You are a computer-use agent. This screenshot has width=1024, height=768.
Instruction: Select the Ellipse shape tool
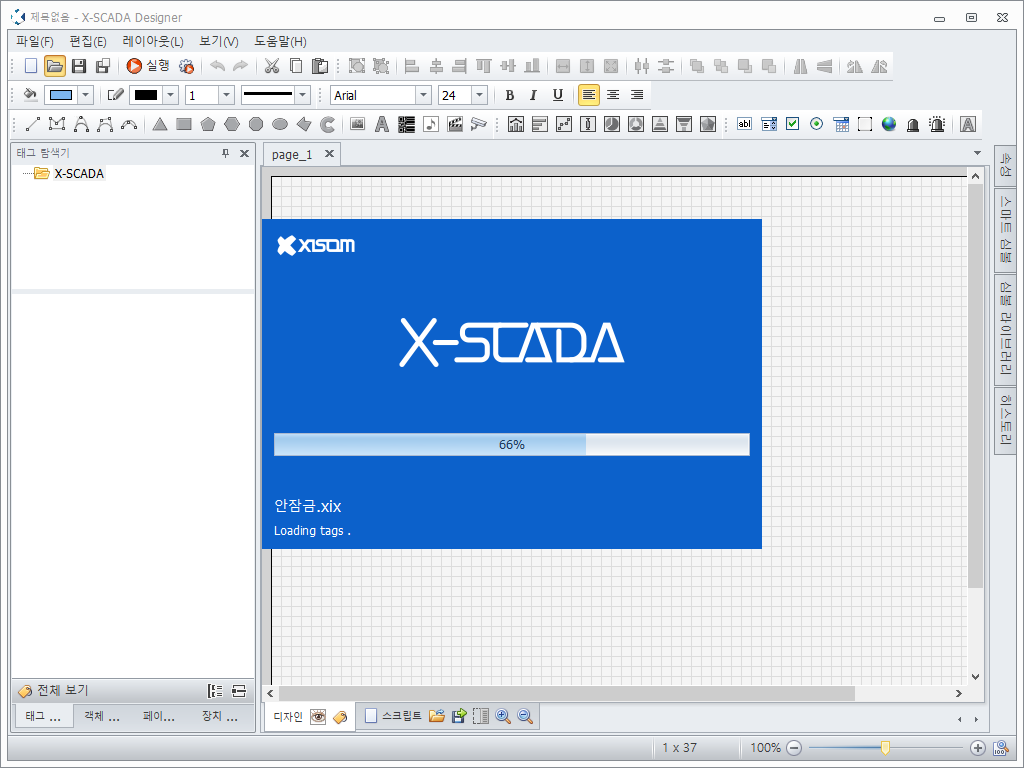280,124
